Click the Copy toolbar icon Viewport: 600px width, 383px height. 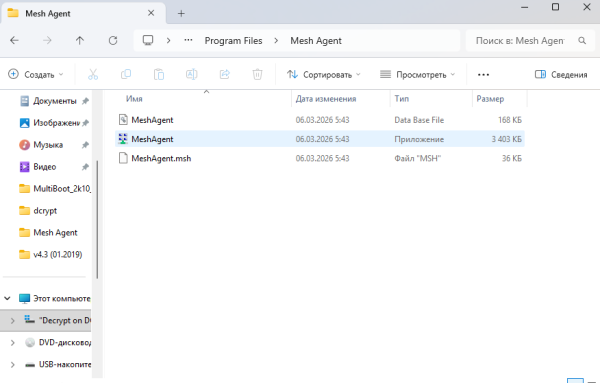pyautogui.click(x=126, y=74)
